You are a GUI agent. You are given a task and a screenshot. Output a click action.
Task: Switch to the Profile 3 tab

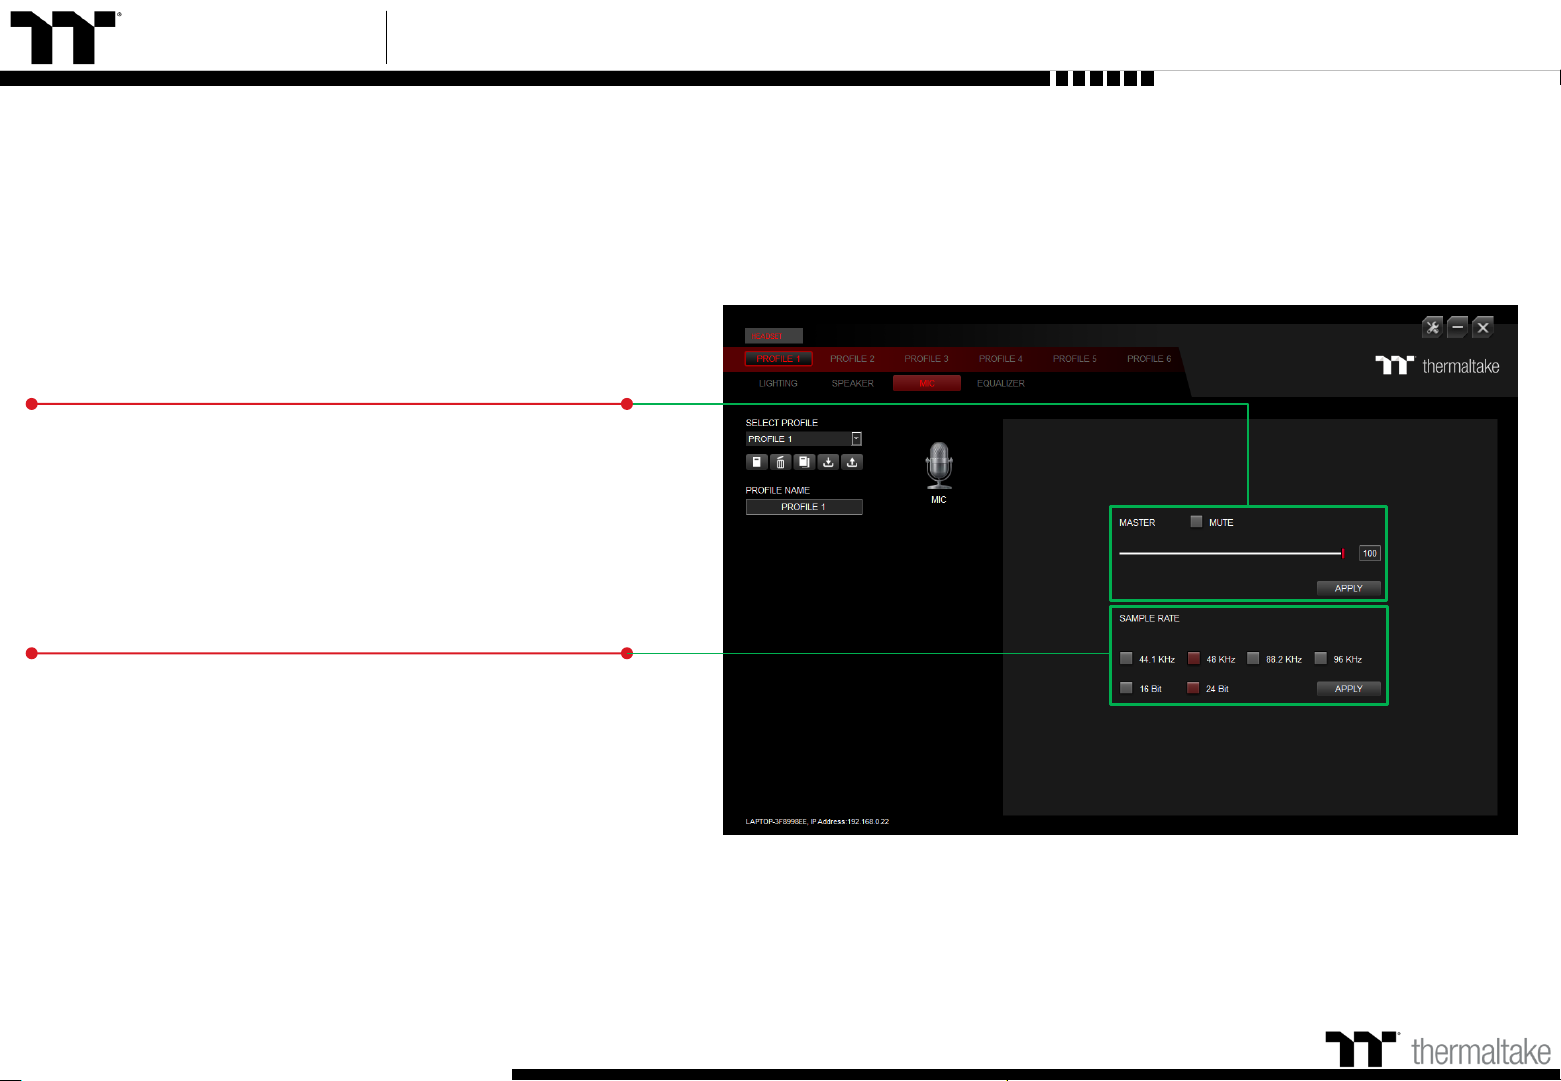click(x=926, y=359)
